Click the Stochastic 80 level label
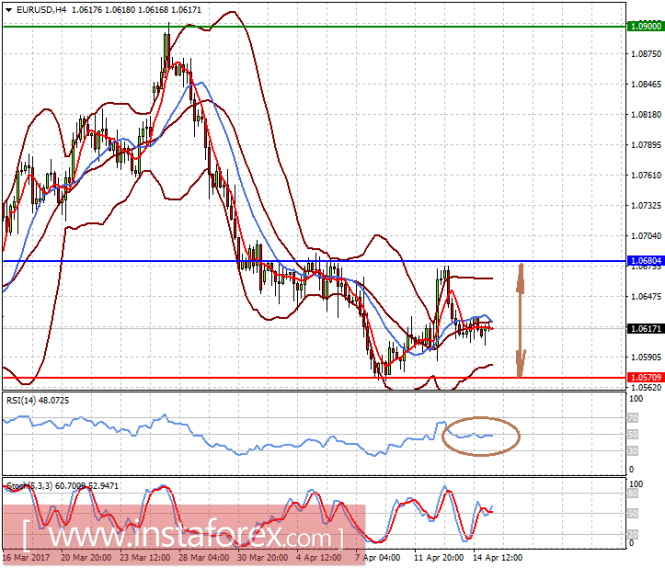The width and height of the screenshot is (665, 568). 633,493
